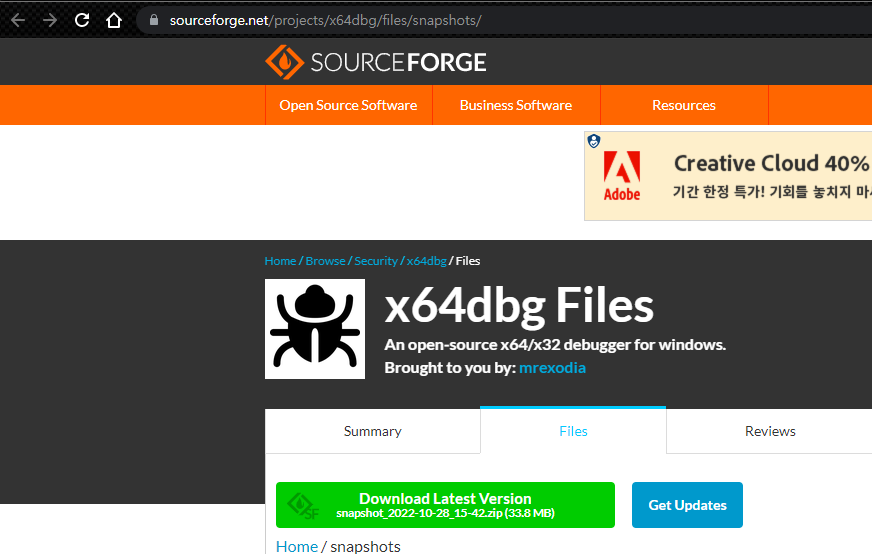Go back with the browser back arrow
872x554 pixels.
18,21
